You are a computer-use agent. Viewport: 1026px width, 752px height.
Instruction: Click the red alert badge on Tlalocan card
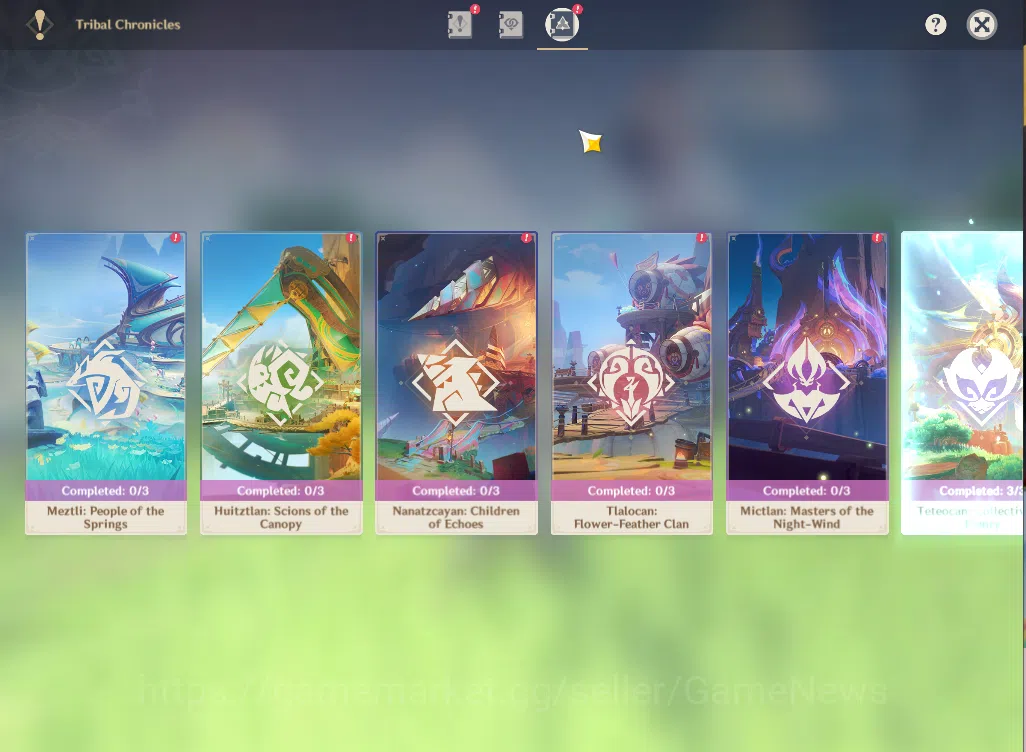(x=702, y=238)
